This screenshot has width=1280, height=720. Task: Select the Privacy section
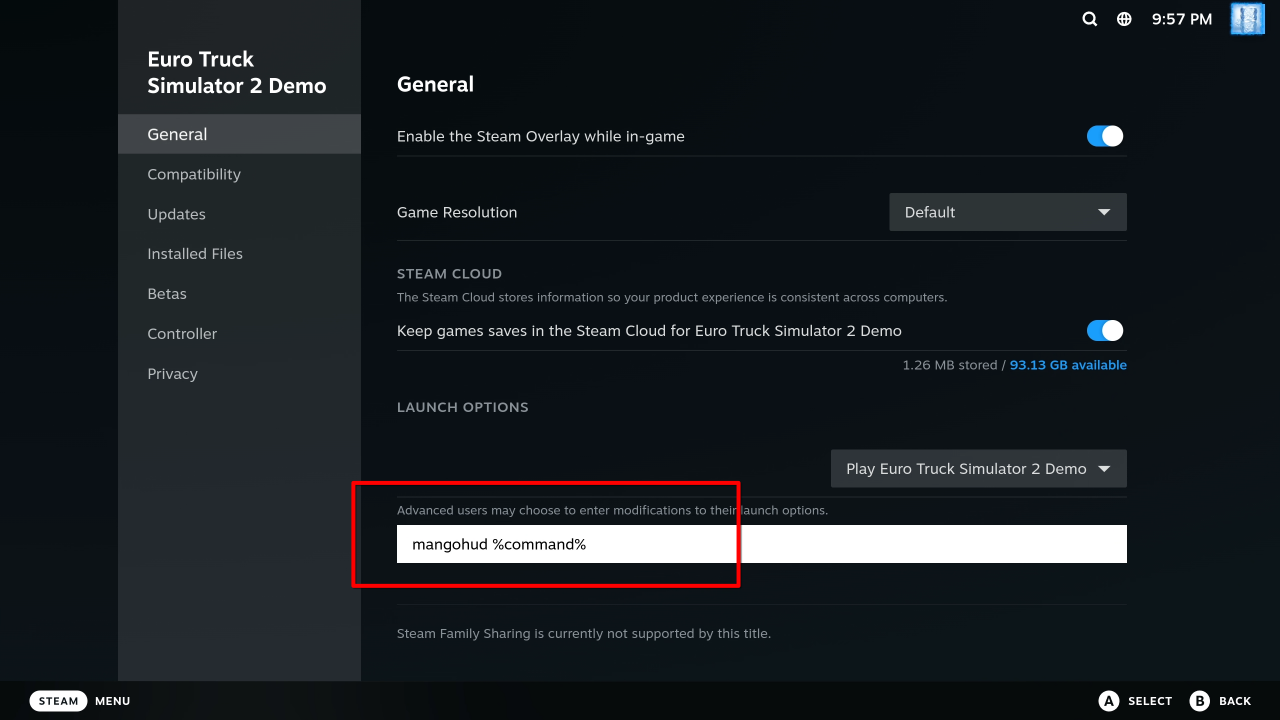pos(239,374)
